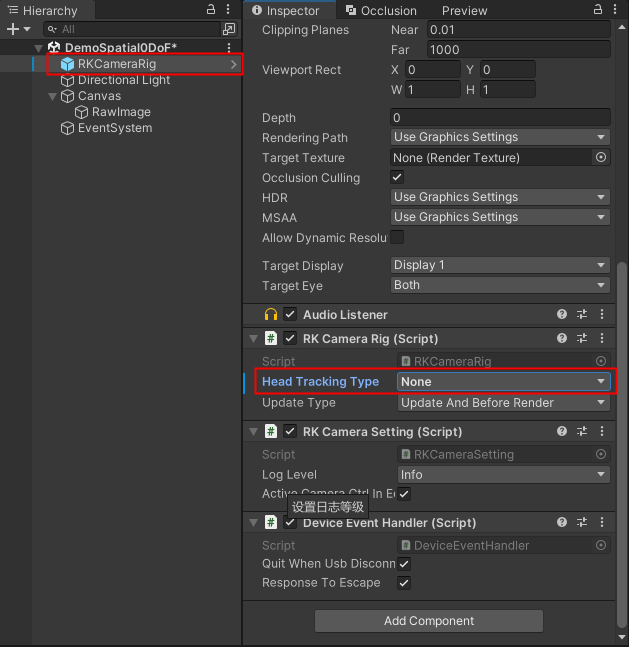Open RK Camera Setting help reference
Image resolution: width=629 pixels, height=647 pixels.
pos(562,431)
